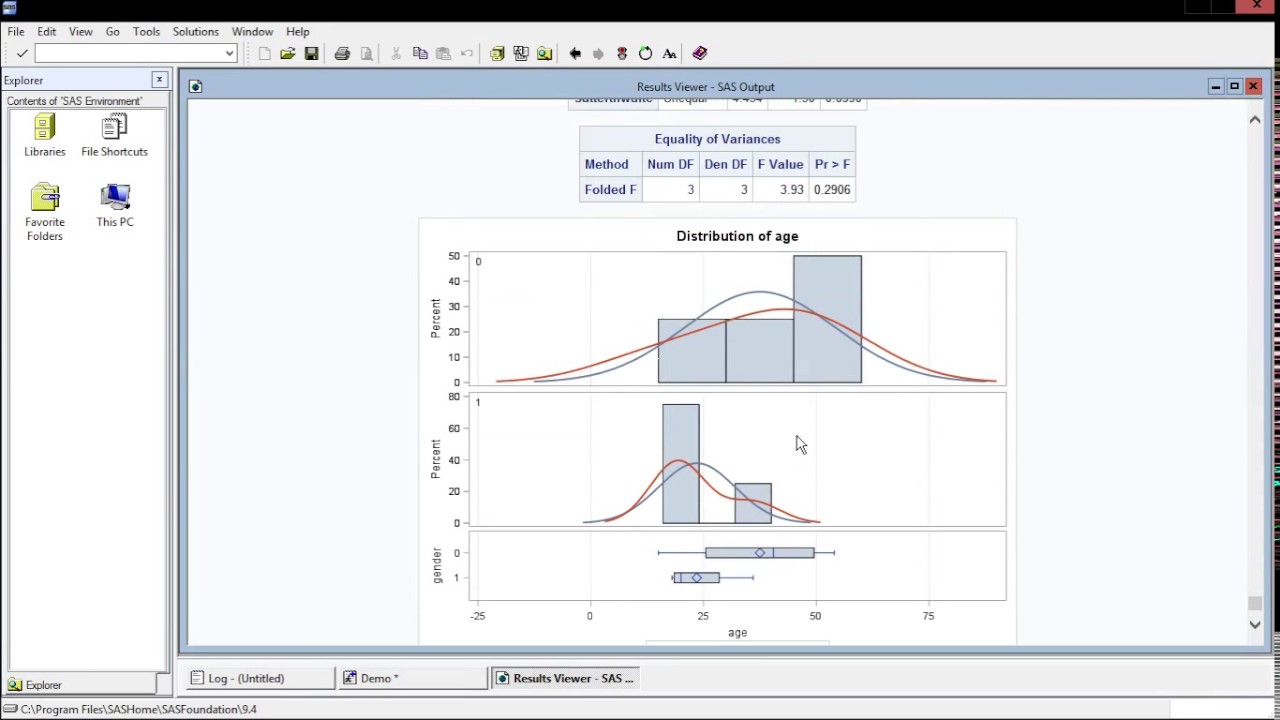Image resolution: width=1280 pixels, height=720 pixels.
Task: Open the Libraries icon in Explorer
Action: click(x=45, y=135)
